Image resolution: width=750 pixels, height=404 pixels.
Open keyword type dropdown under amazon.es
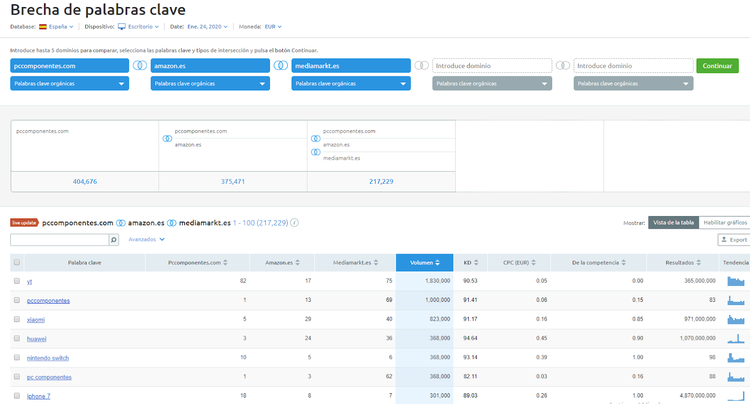[210, 83]
